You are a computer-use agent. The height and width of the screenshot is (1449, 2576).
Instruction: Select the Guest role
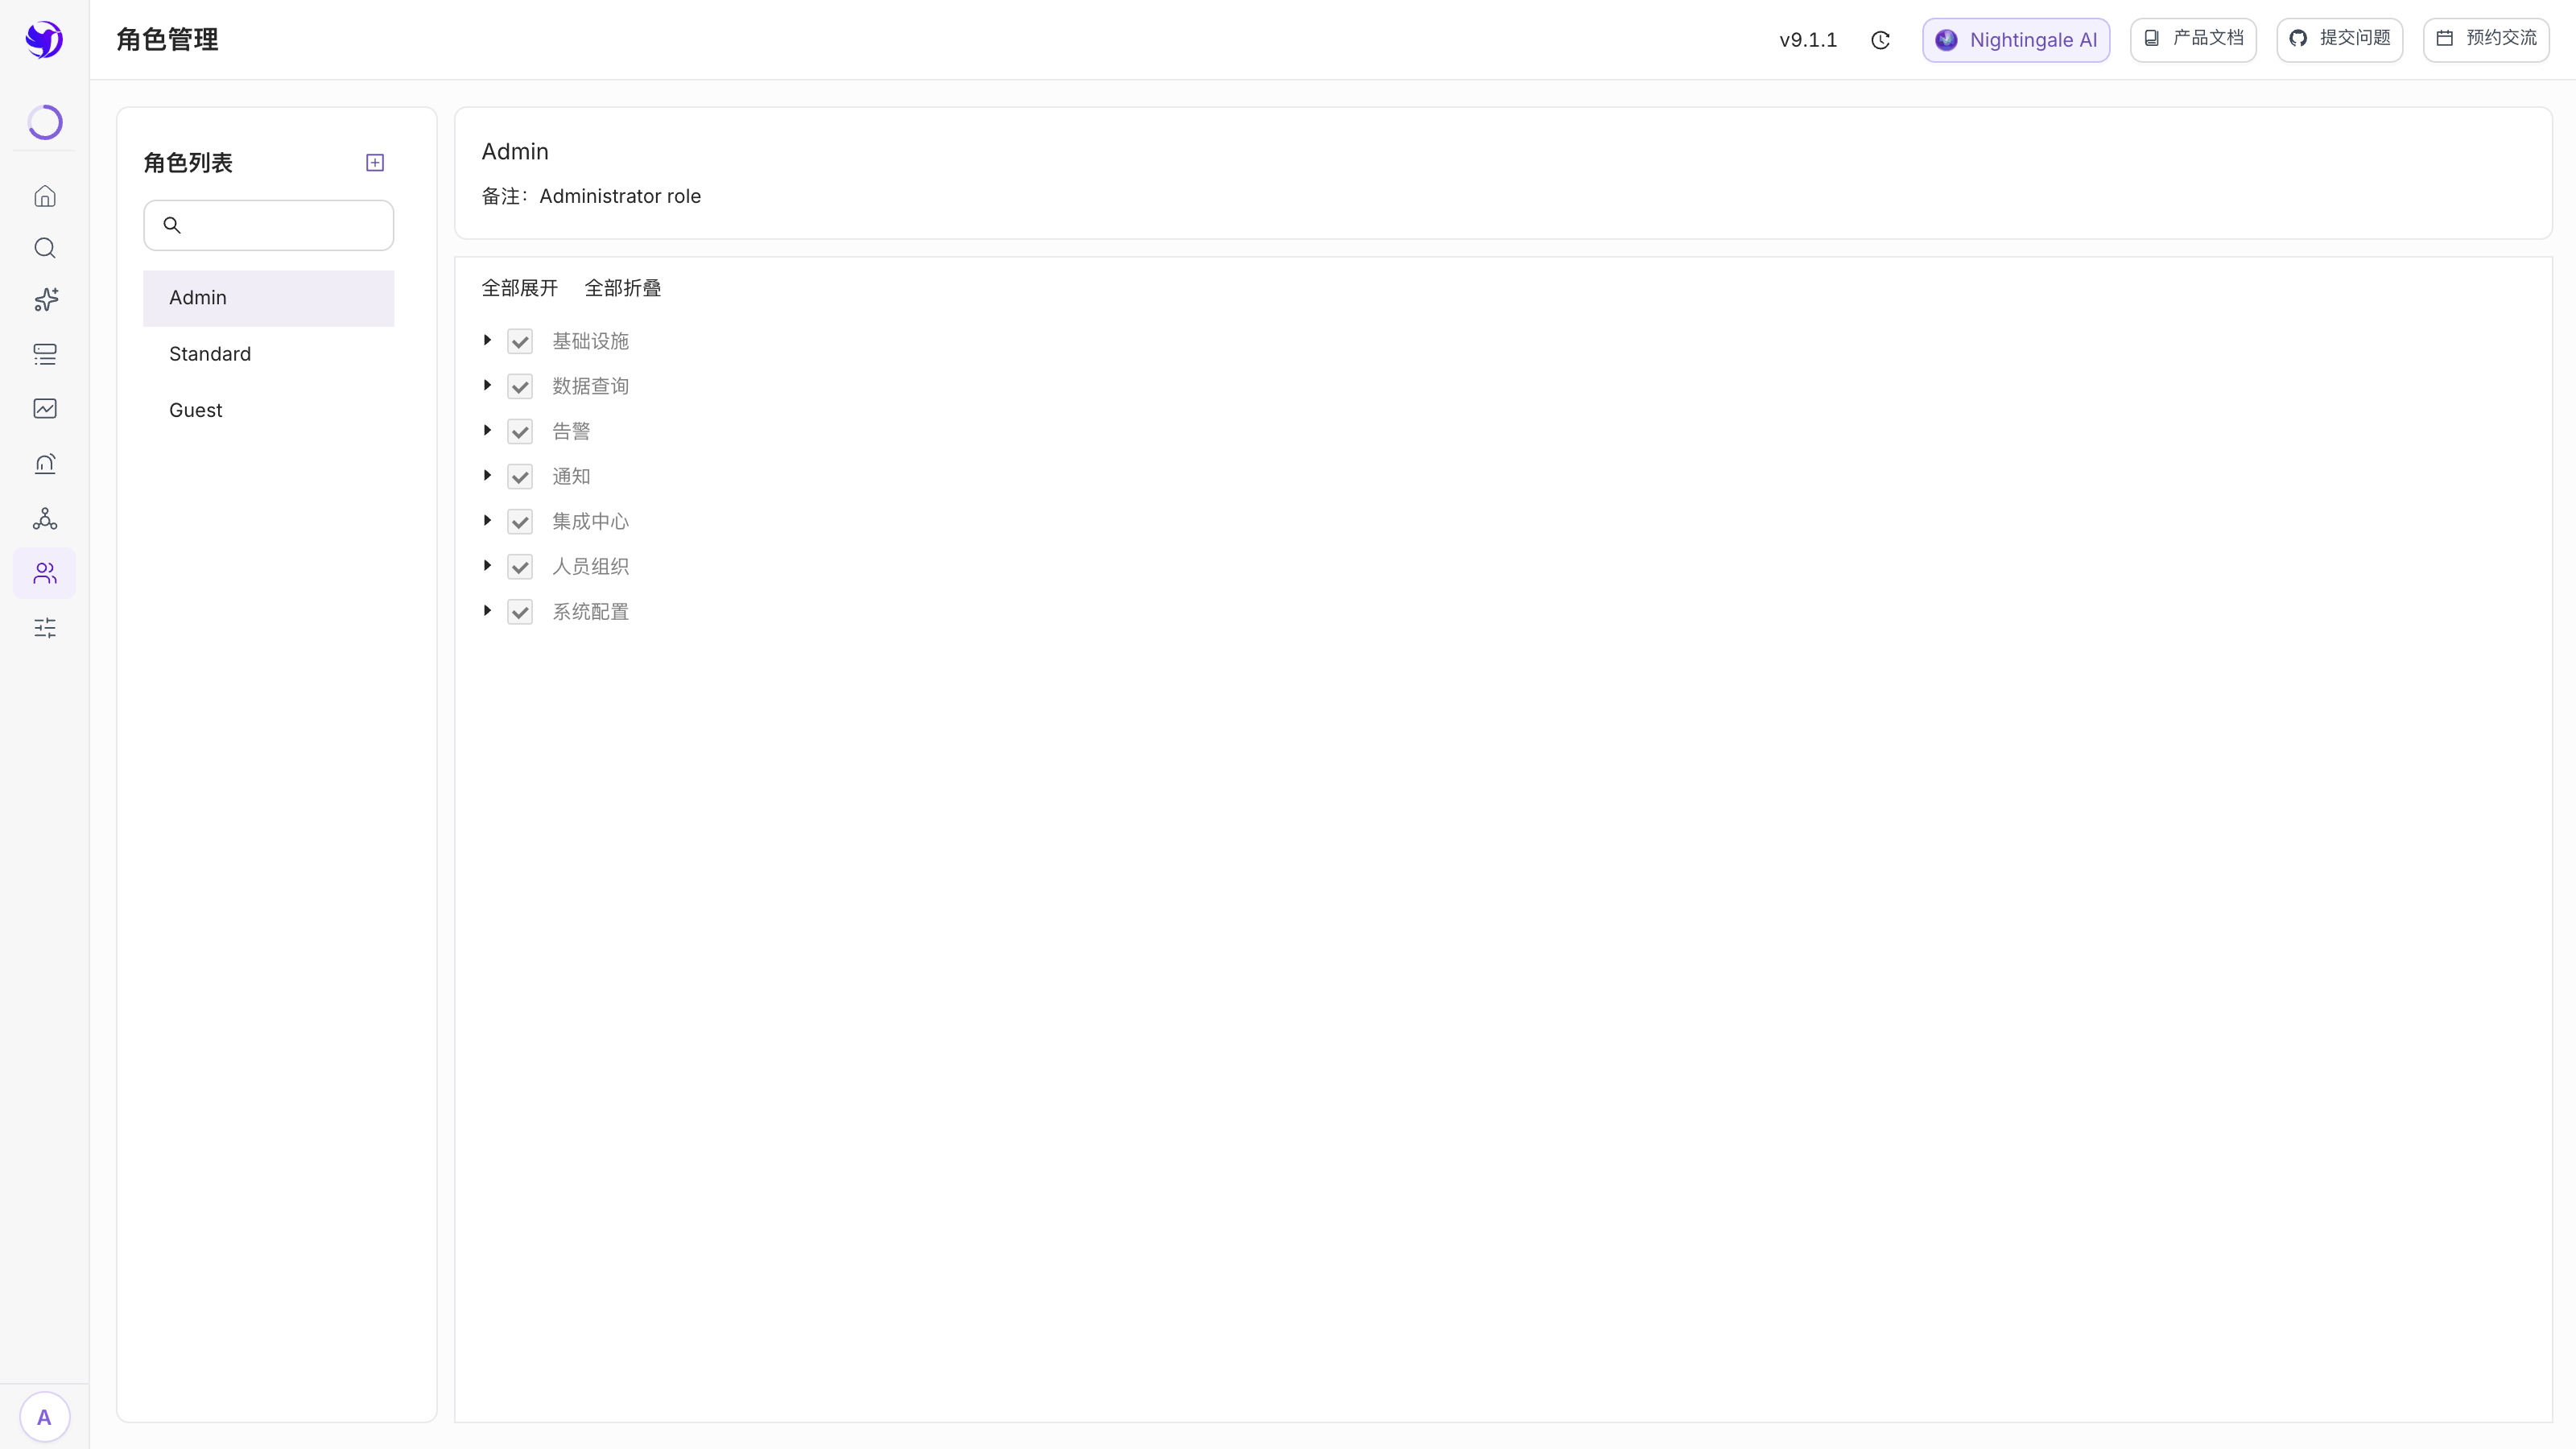(x=268, y=410)
